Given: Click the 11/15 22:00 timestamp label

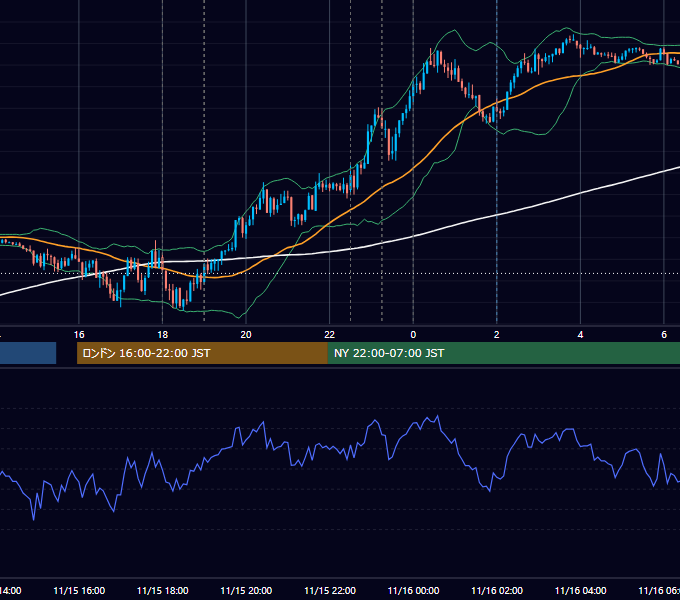Looking at the screenshot, I should [330, 591].
